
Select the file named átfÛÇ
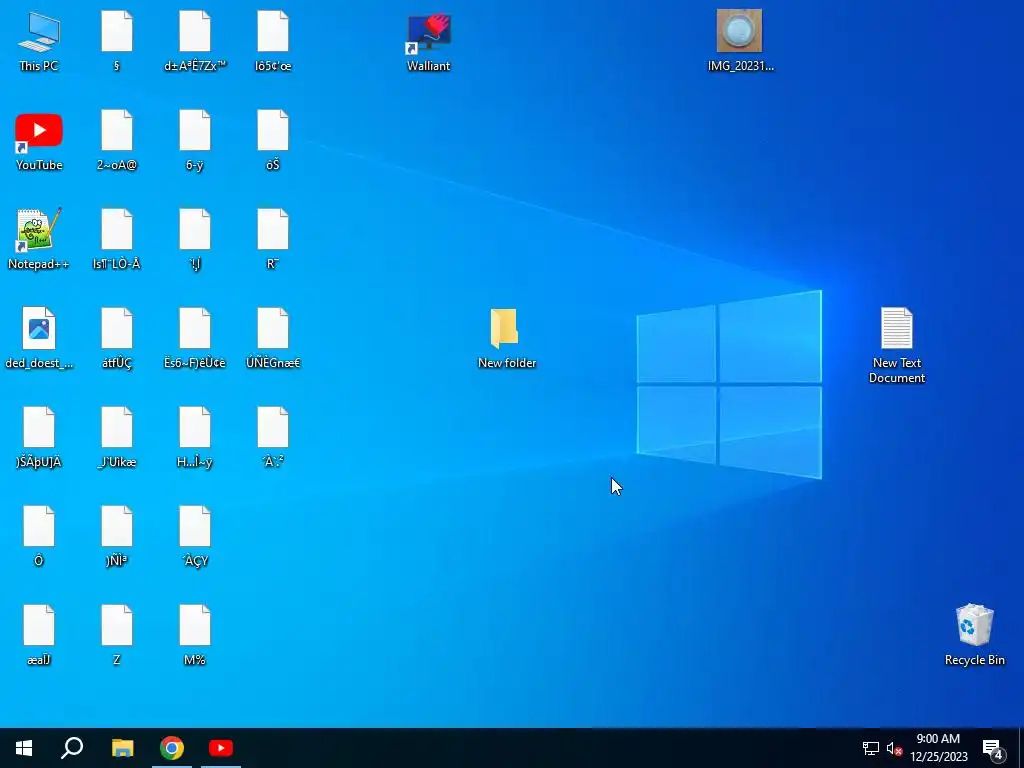pyautogui.click(x=116, y=338)
